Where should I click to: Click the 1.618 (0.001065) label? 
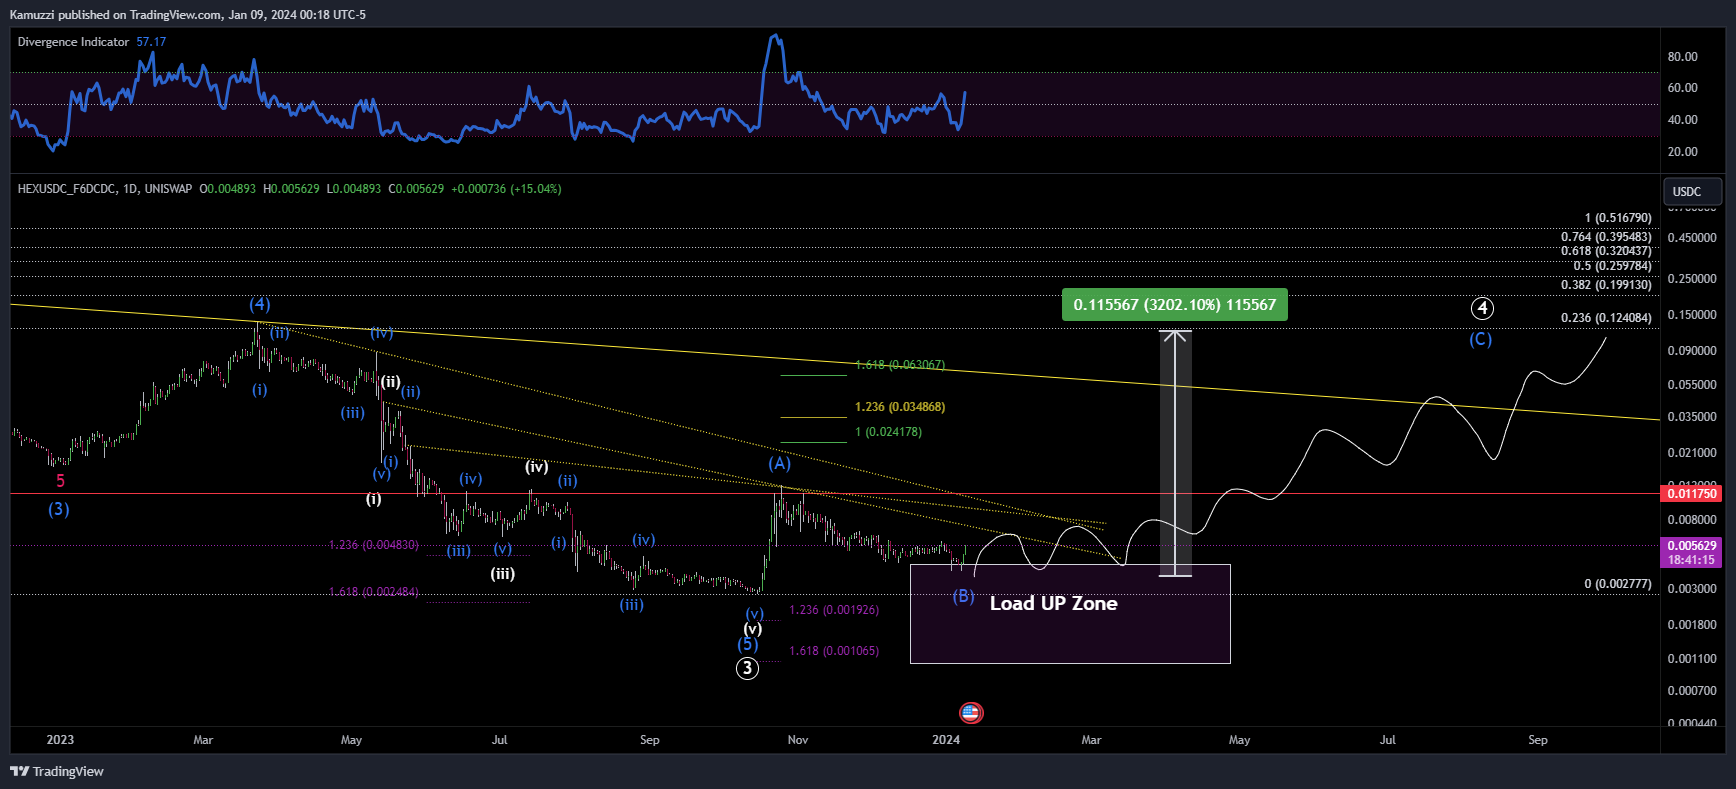pyautogui.click(x=834, y=651)
